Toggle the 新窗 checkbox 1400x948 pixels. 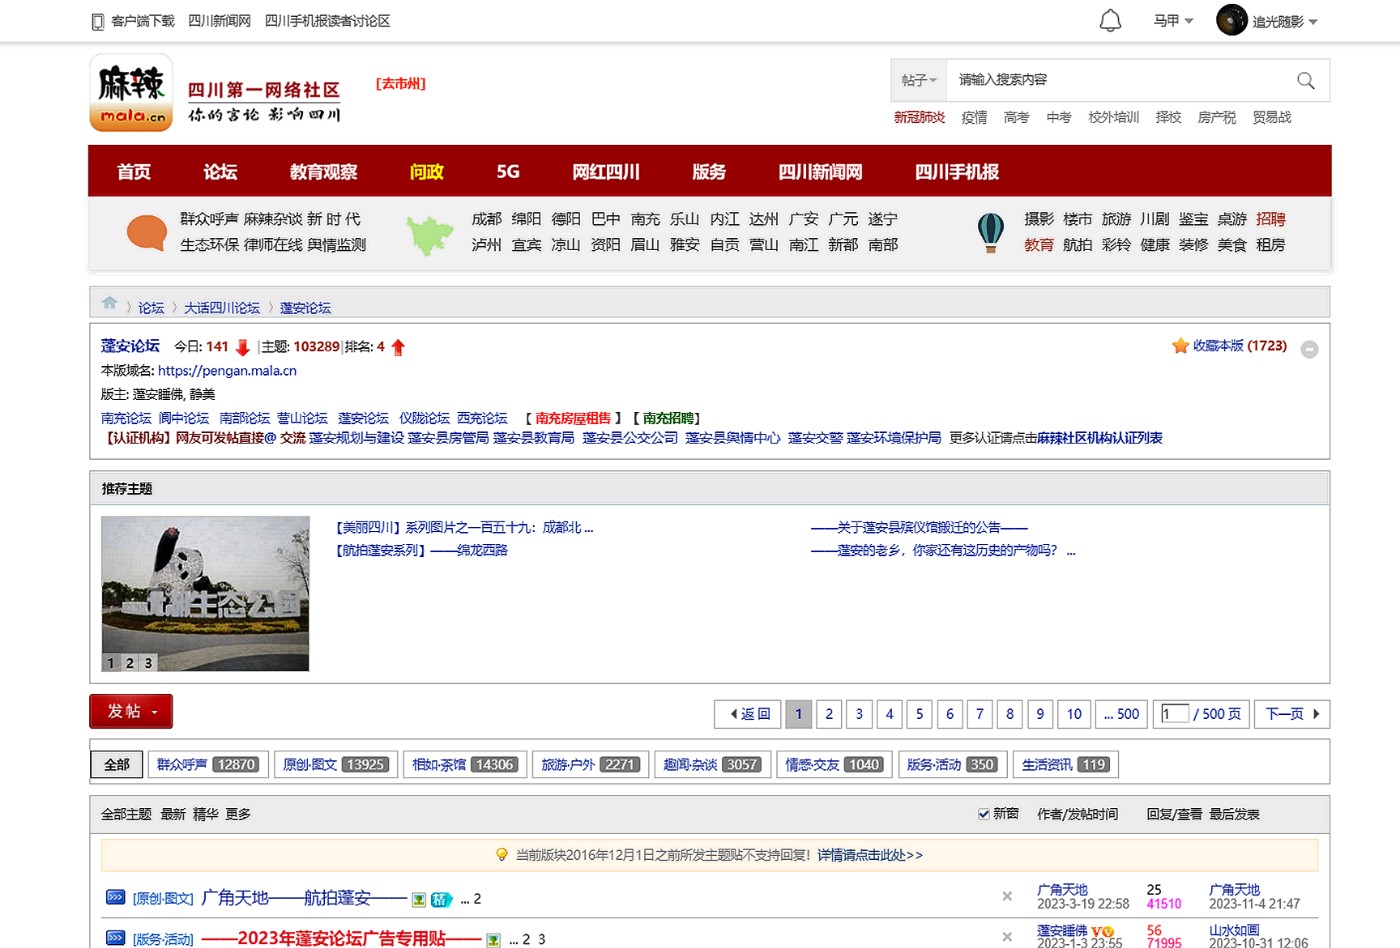tap(984, 814)
